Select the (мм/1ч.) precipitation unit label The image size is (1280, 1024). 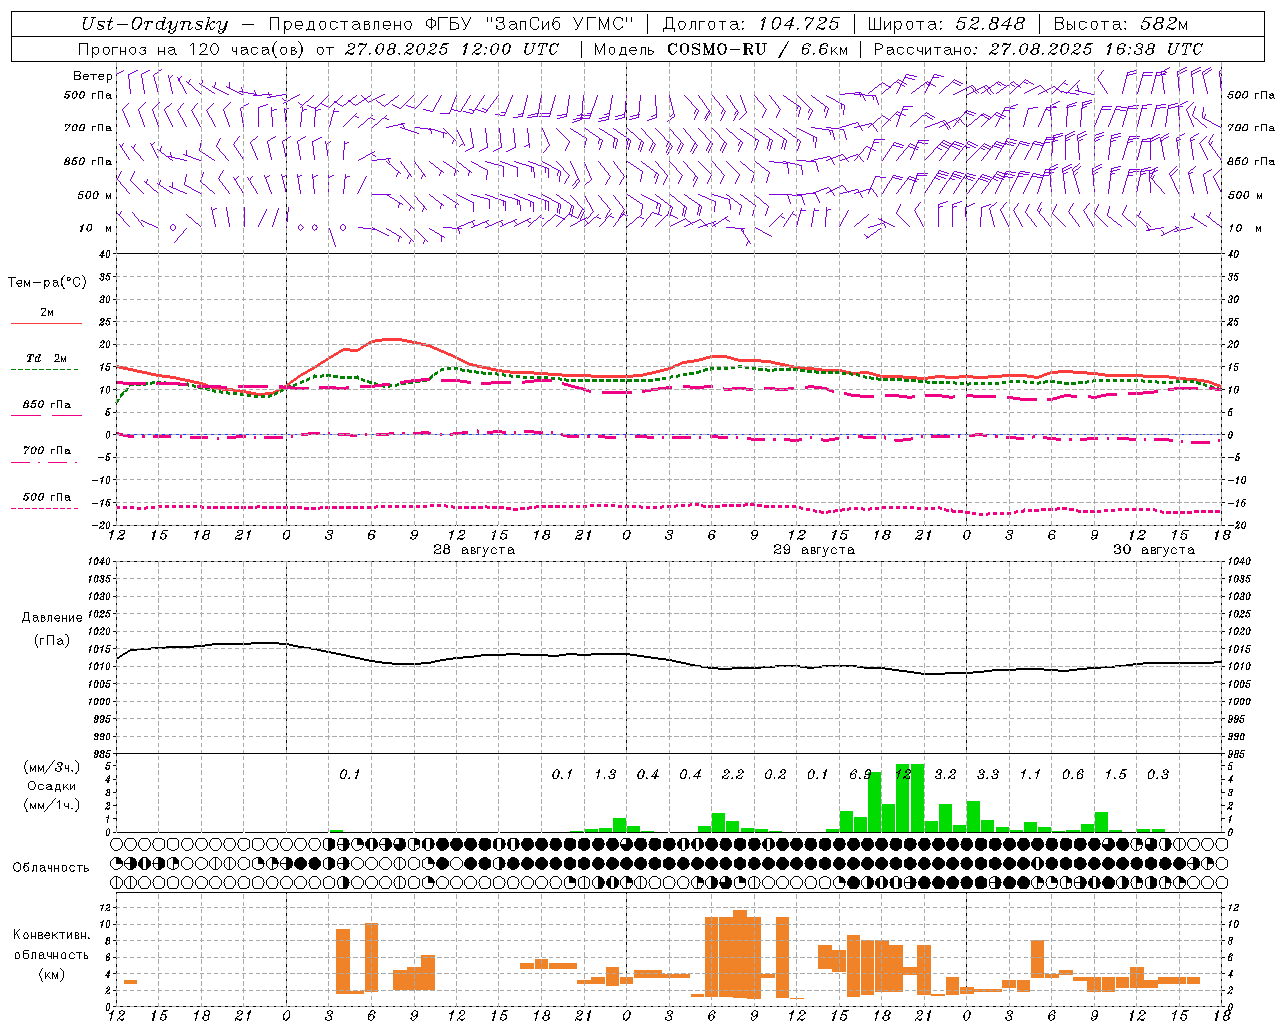click(x=51, y=805)
